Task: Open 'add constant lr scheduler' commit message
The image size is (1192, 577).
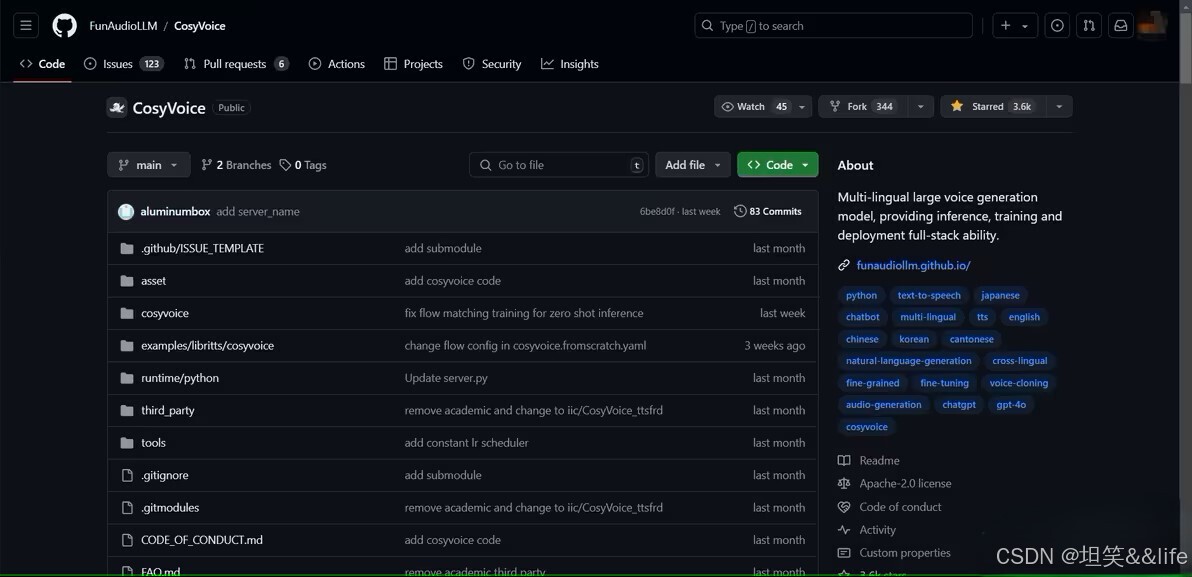Action: point(466,442)
